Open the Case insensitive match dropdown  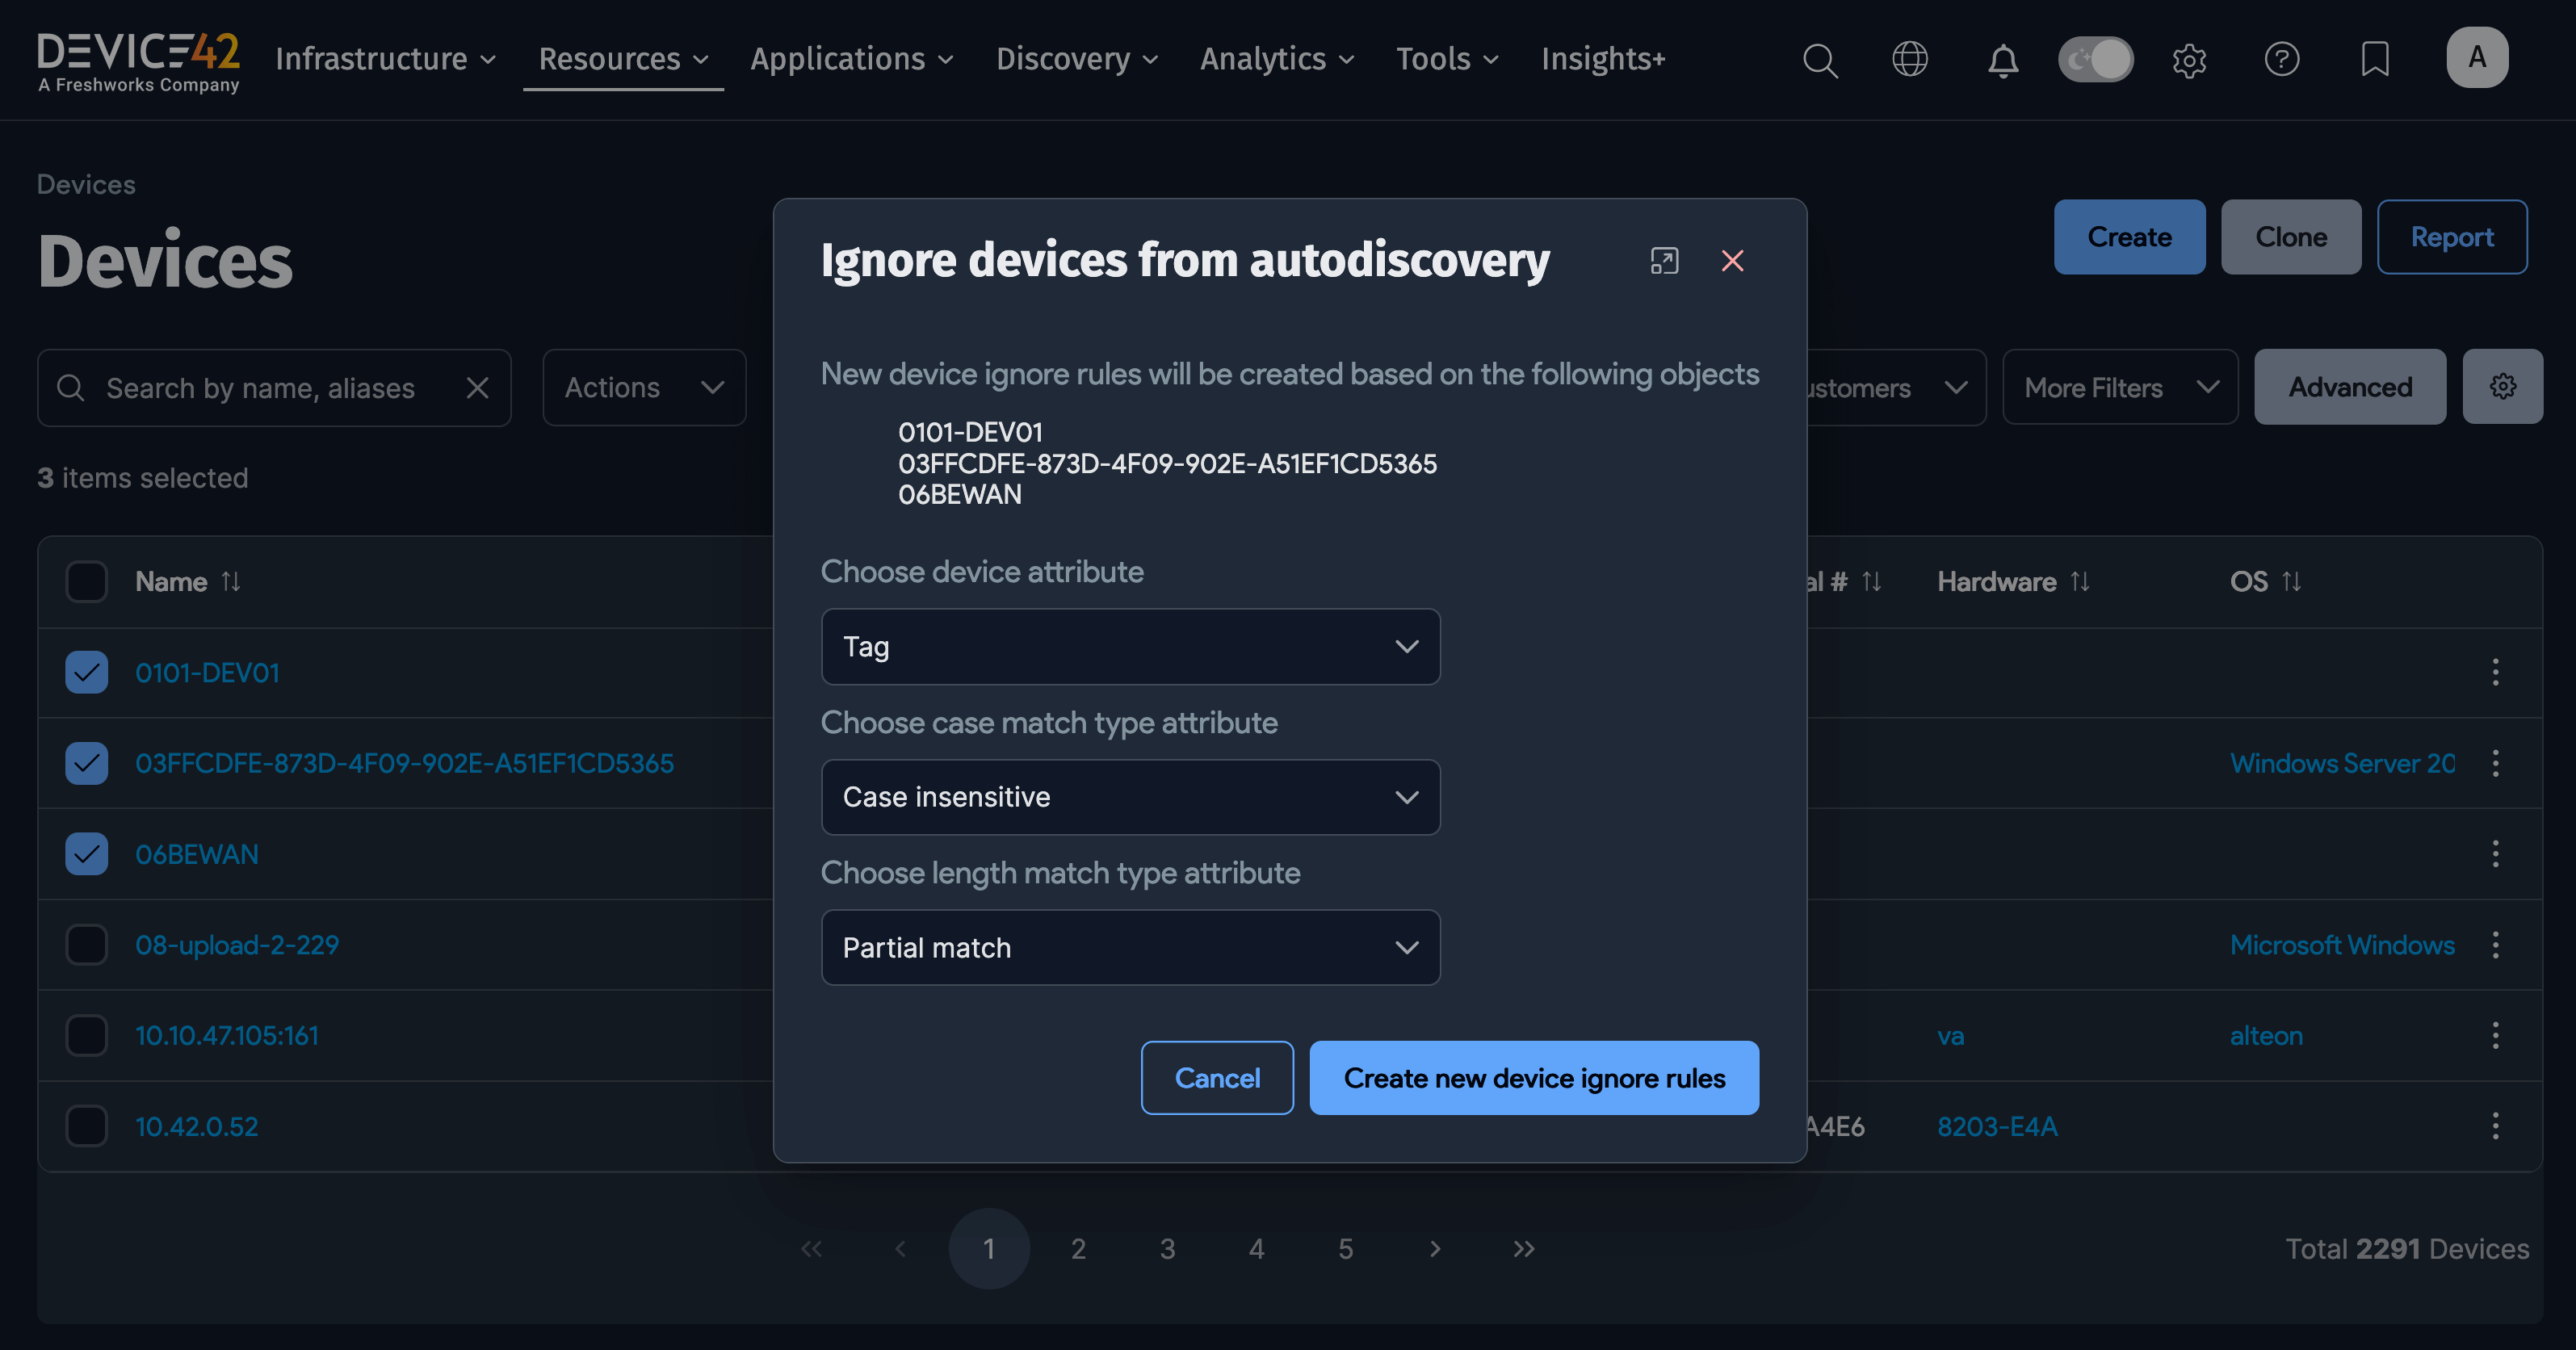(x=1130, y=797)
